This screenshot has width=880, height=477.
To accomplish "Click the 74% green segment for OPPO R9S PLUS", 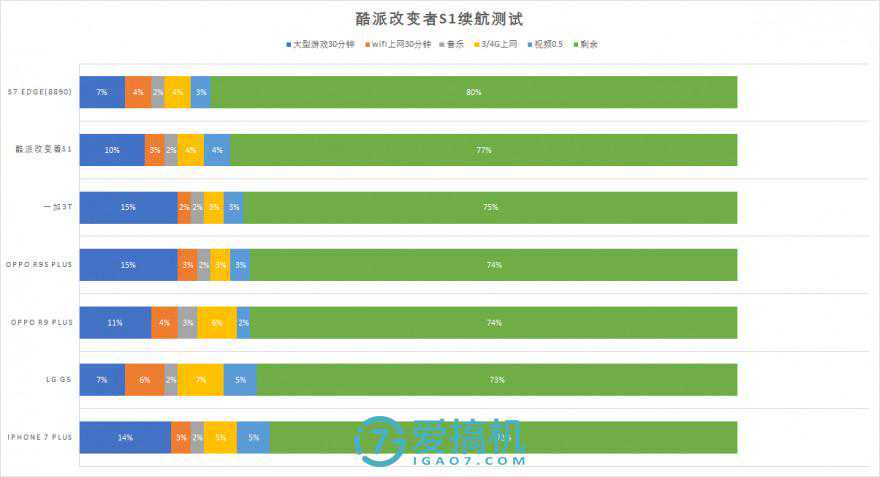I will tap(493, 265).
